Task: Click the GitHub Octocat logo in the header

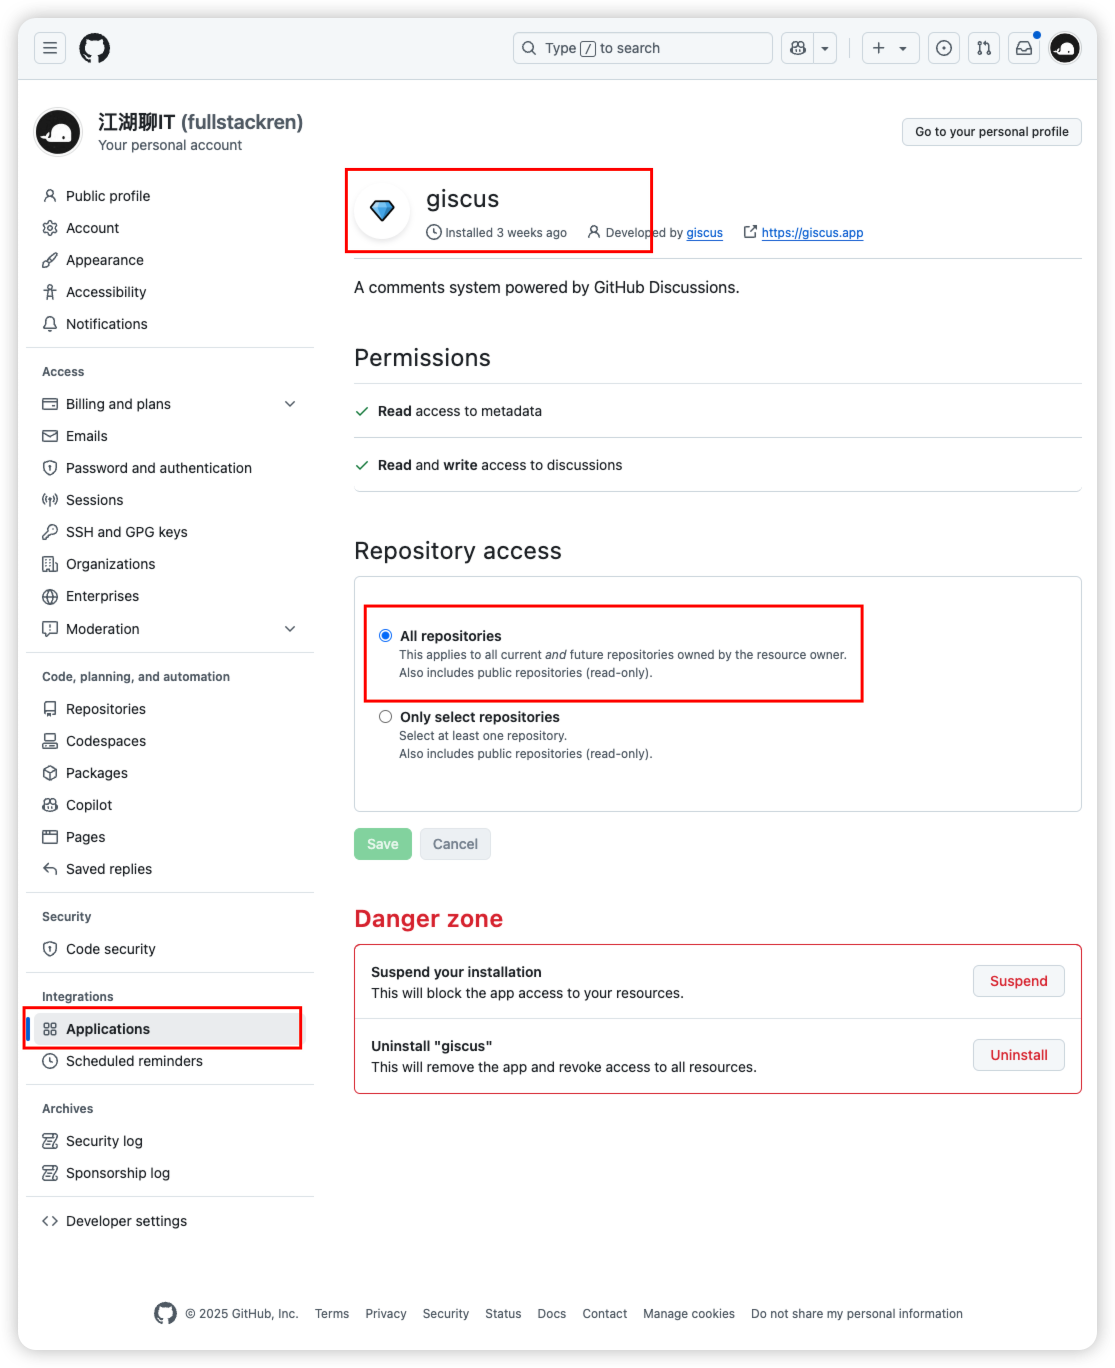Action: (x=95, y=48)
